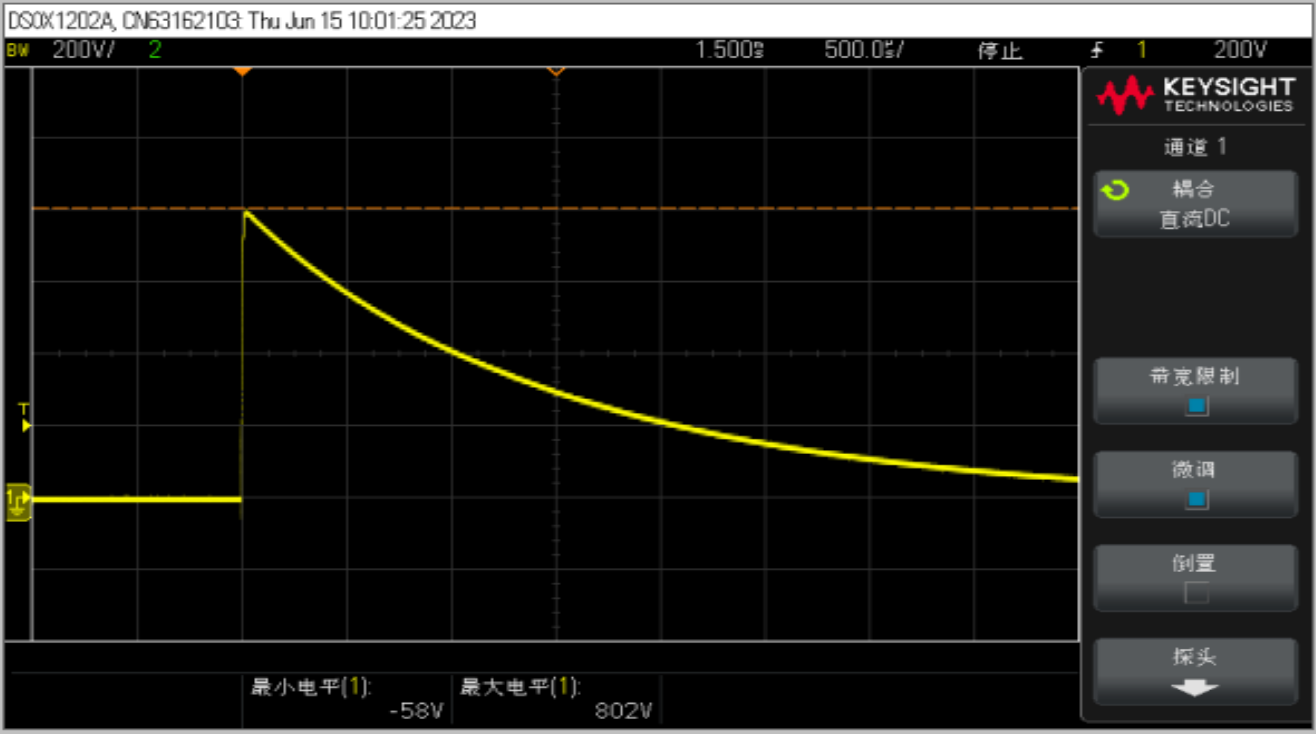Toggle the 带宽限制 bandwidth limit option
Screen dimensions: 1316x734
click(x=1195, y=391)
